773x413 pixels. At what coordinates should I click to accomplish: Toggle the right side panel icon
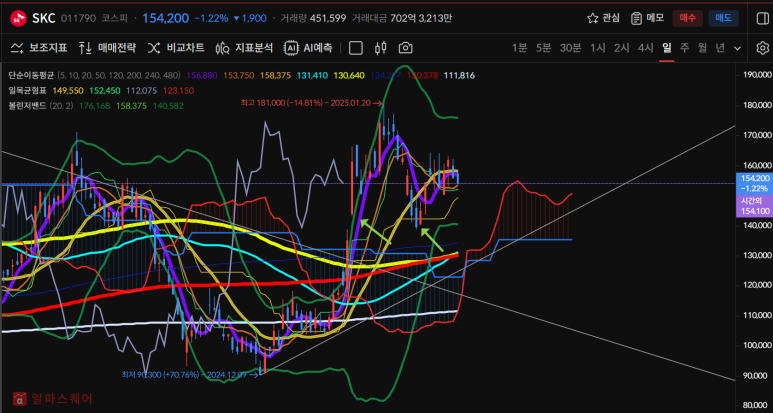click(762, 18)
